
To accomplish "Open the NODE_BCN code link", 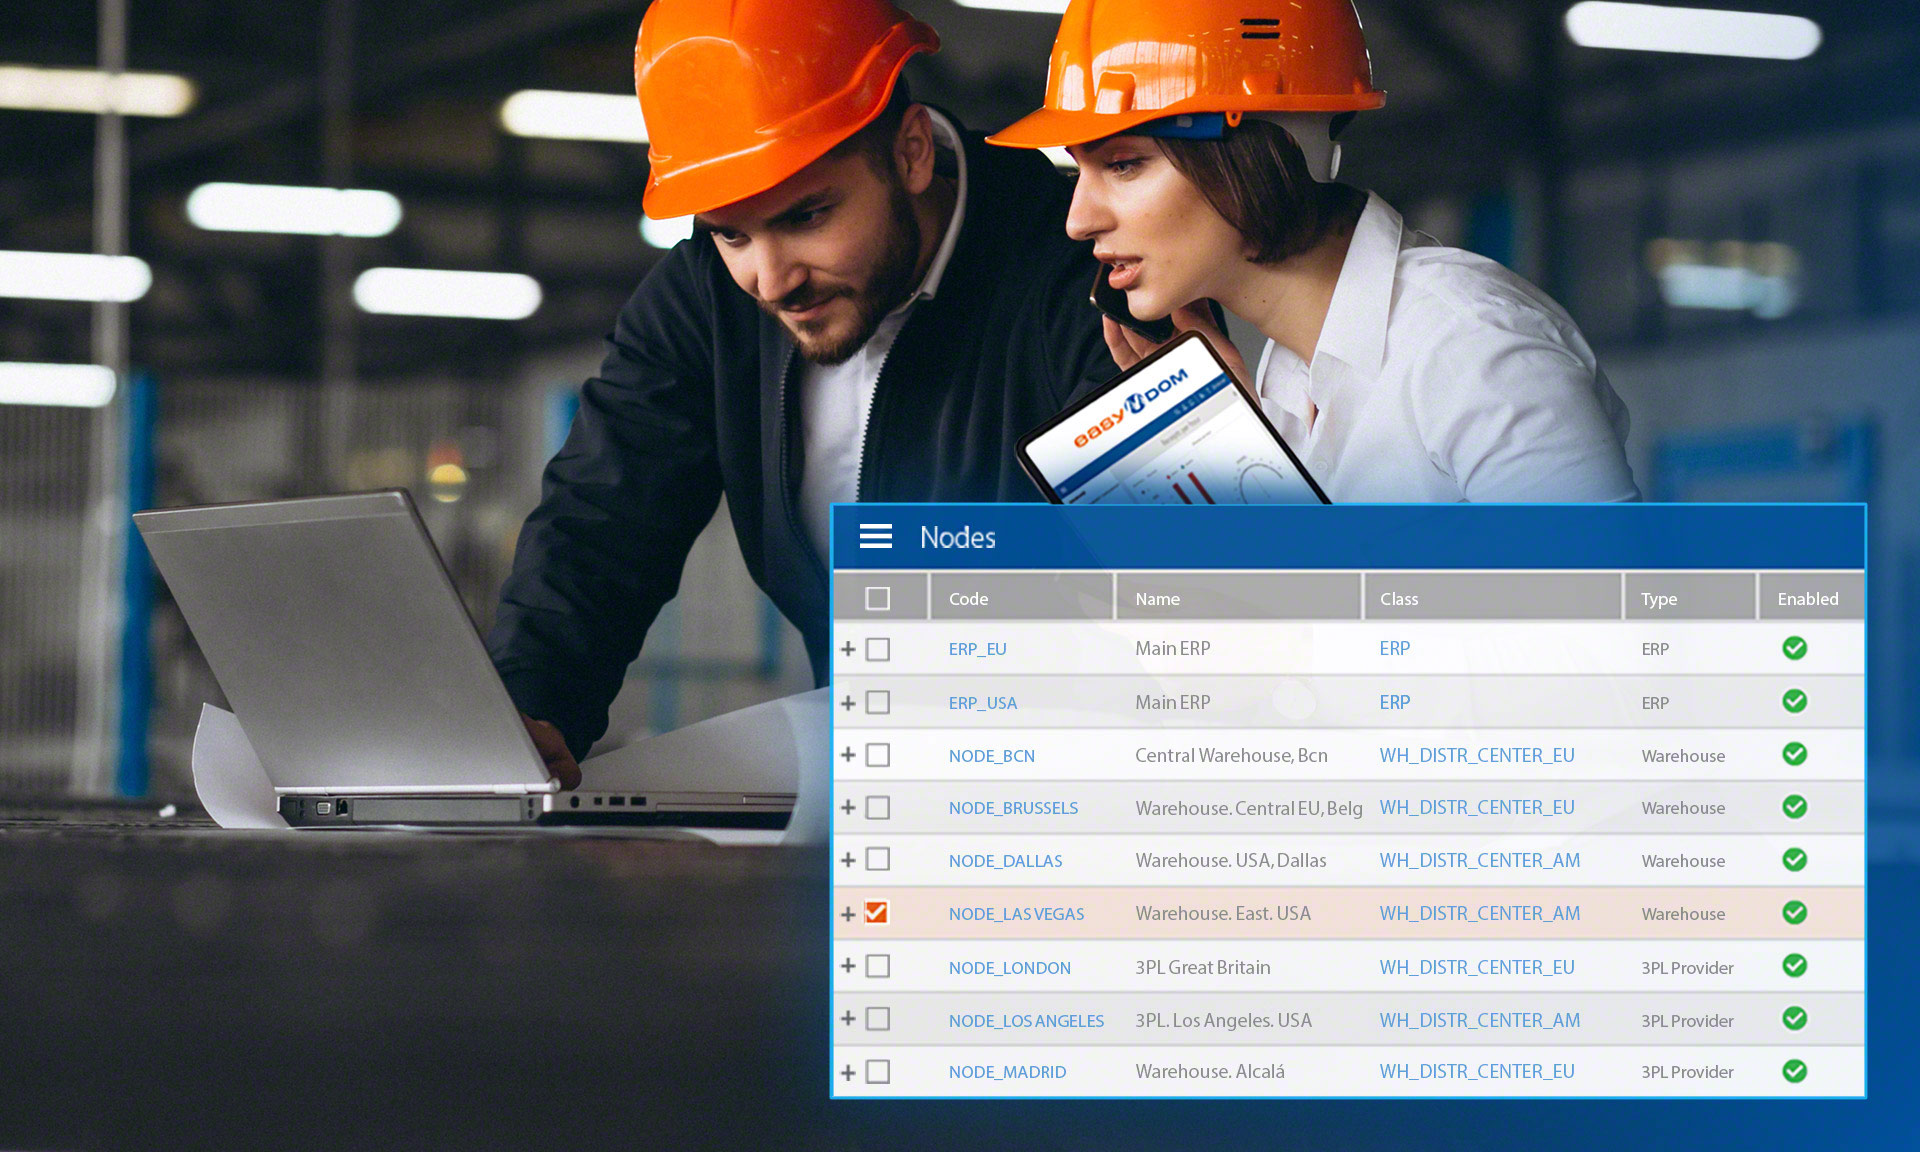I will 991,755.
